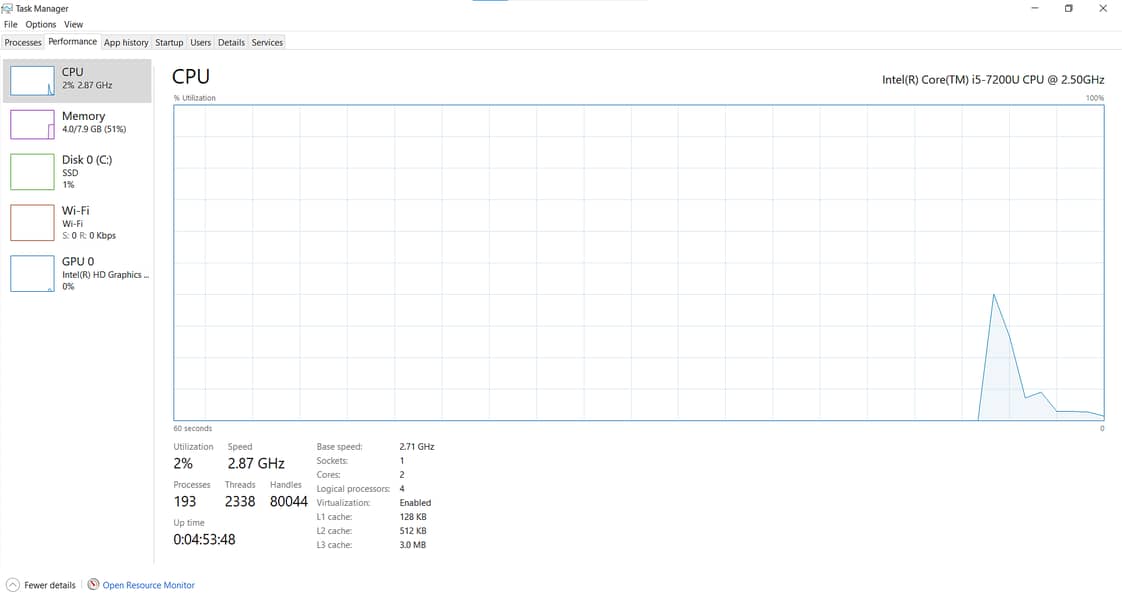Click the Base speed value 2.71 GHz
This screenshot has height=600, width=1122.
tap(416, 446)
